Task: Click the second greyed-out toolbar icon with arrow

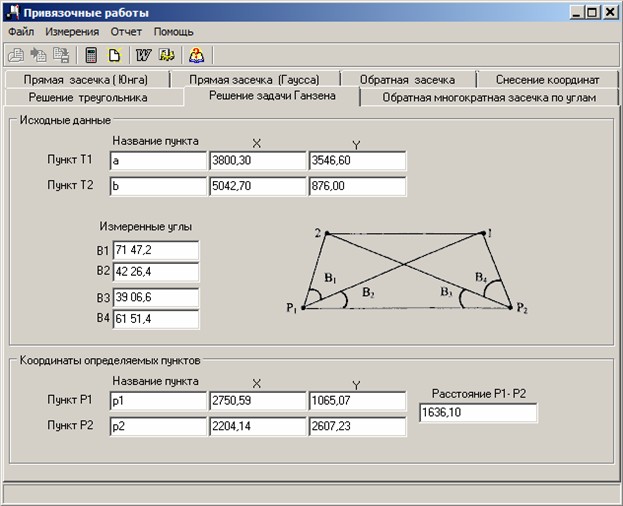Action: coord(39,55)
